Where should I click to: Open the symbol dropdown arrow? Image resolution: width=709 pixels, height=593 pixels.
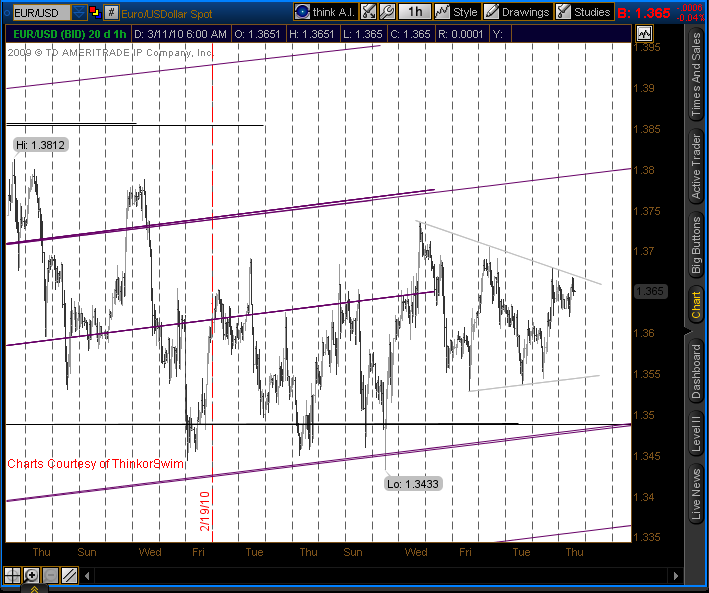point(79,13)
